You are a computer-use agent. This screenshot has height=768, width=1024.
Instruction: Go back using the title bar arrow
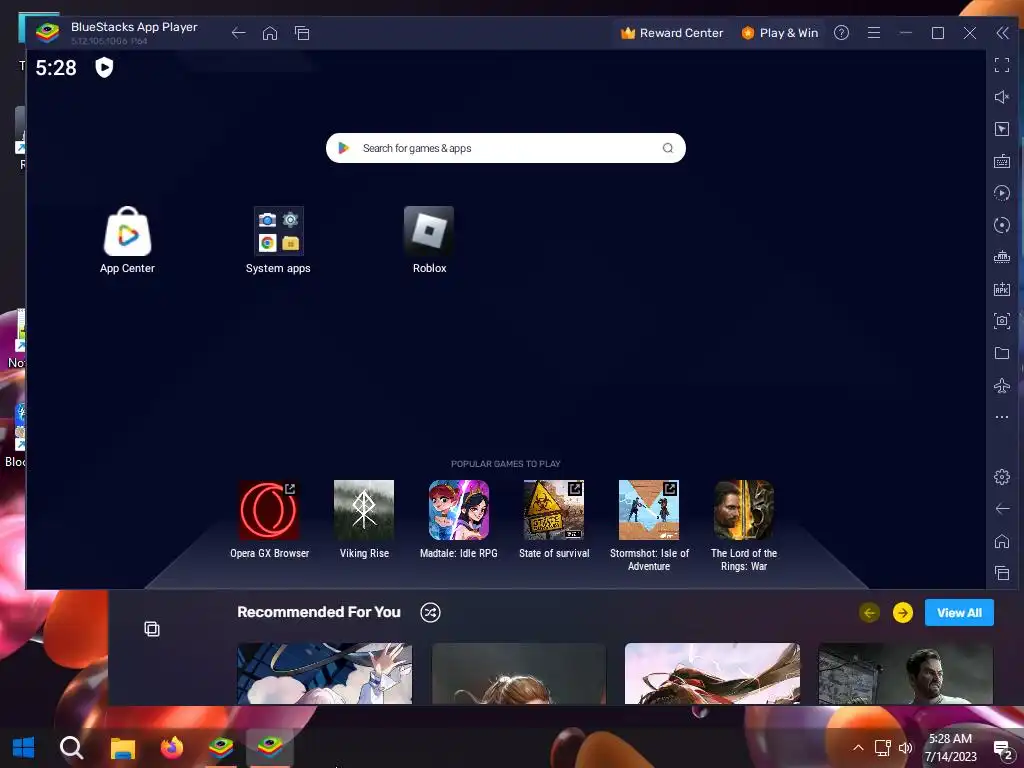[x=238, y=33]
